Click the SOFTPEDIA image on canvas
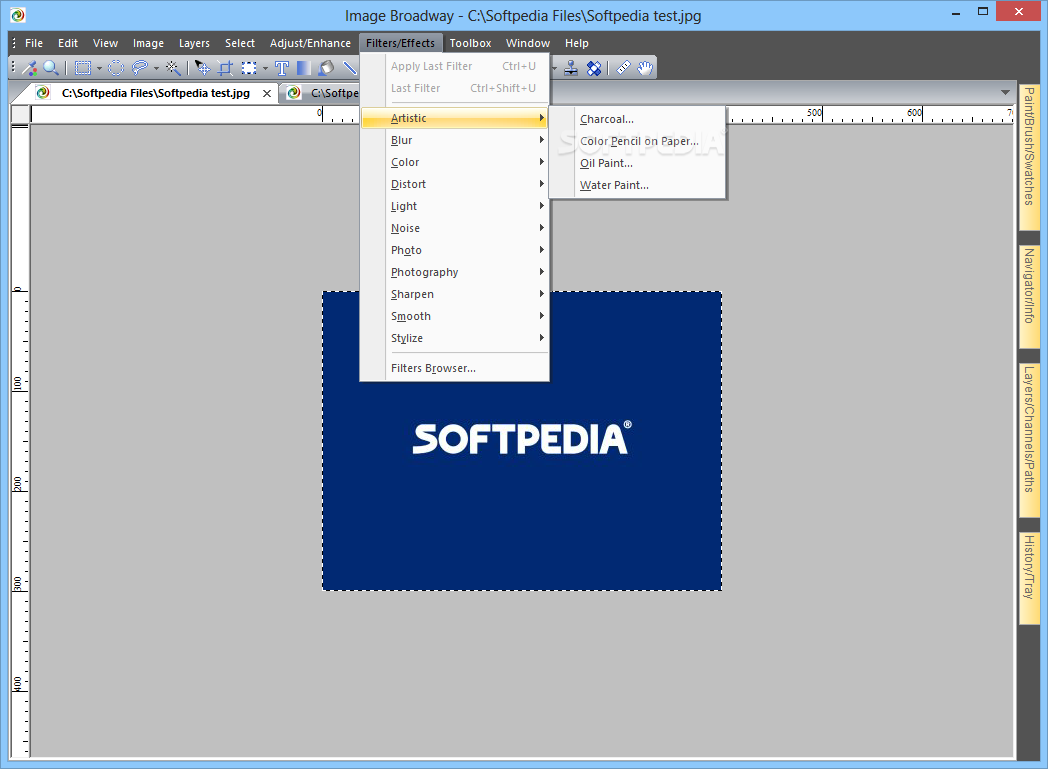This screenshot has width=1048, height=769. click(x=521, y=441)
